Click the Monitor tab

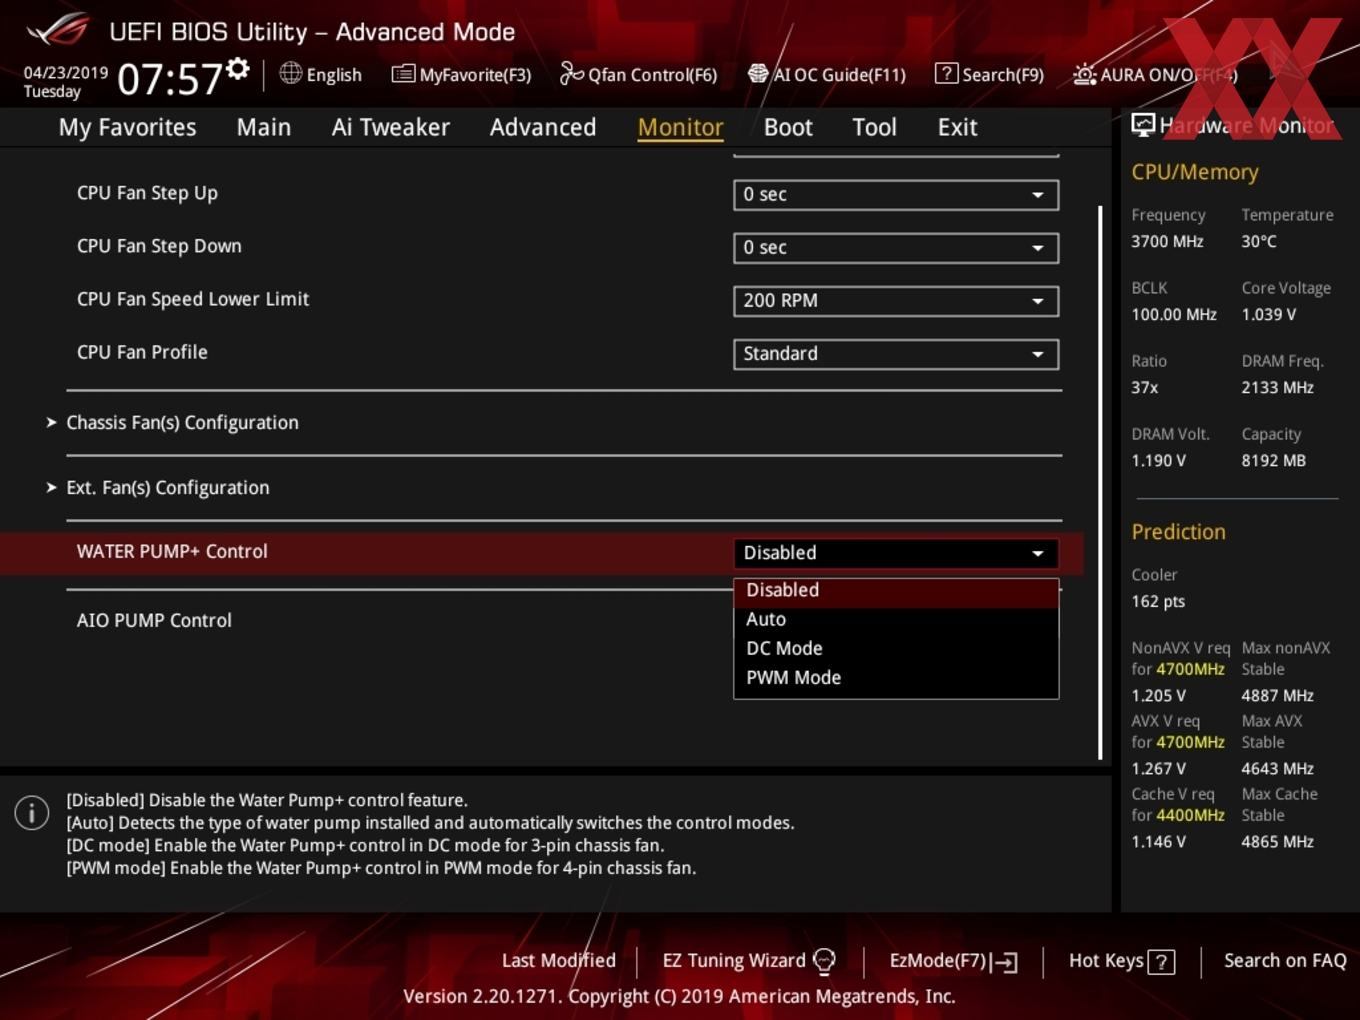click(x=680, y=127)
